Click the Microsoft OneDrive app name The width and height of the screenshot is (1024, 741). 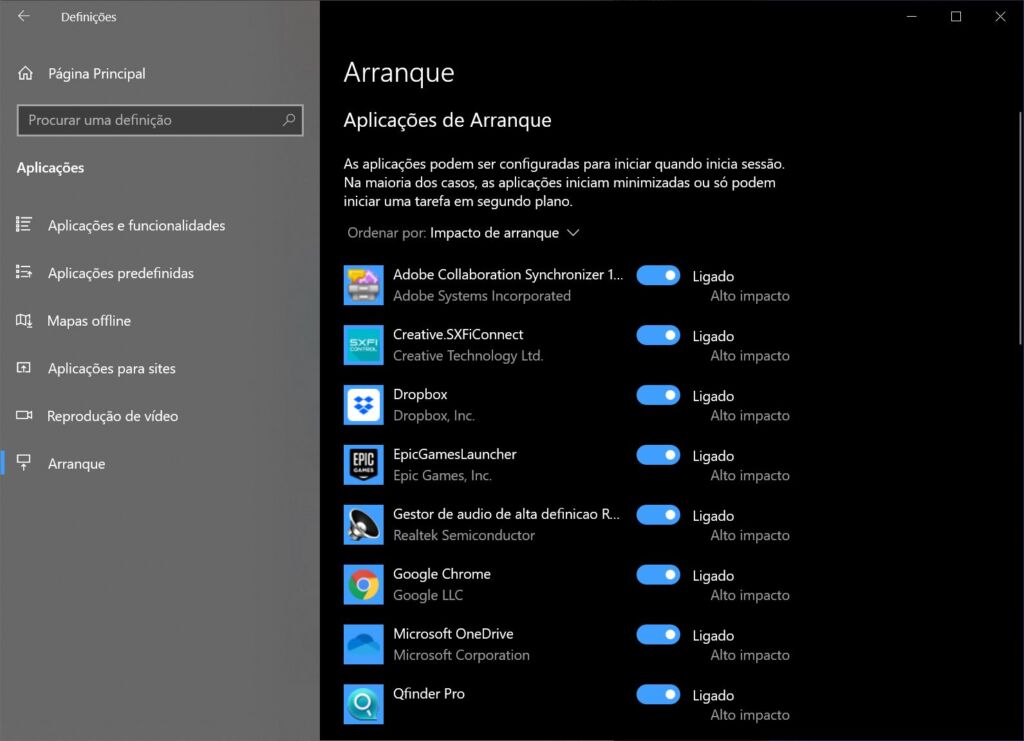click(453, 634)
